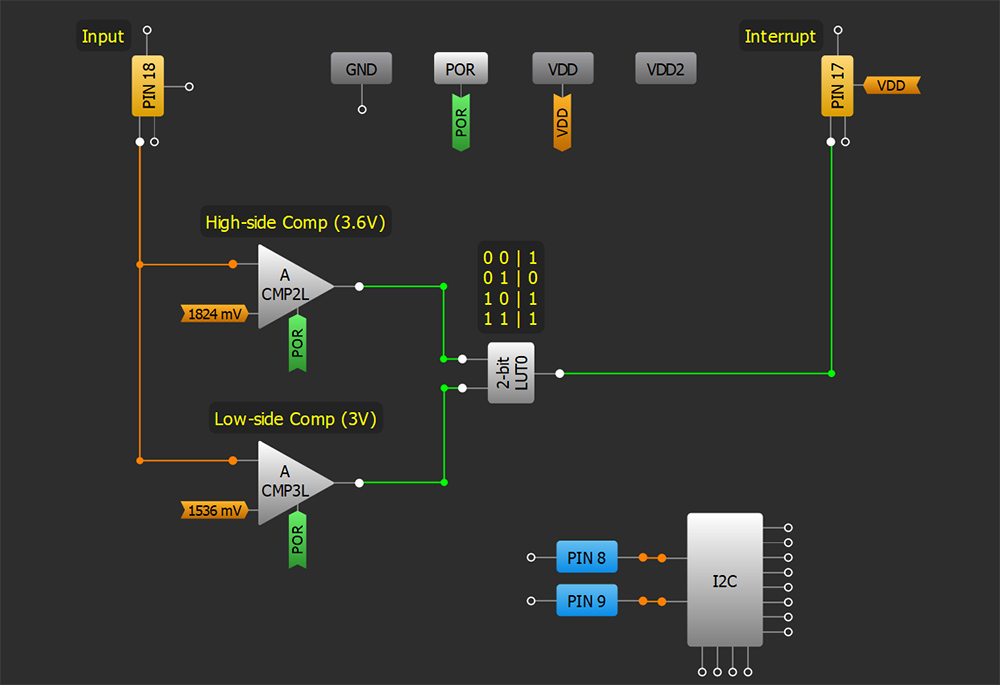This screenshot has height=685, width=1000.
Task: Select the High-side Comp (3.6V) label
Action: [x=294, y=223]
